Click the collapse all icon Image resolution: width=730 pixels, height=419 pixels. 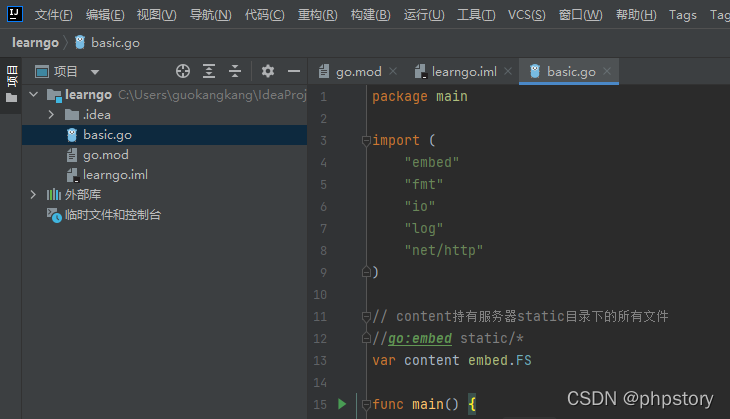(x=235, y=71)
